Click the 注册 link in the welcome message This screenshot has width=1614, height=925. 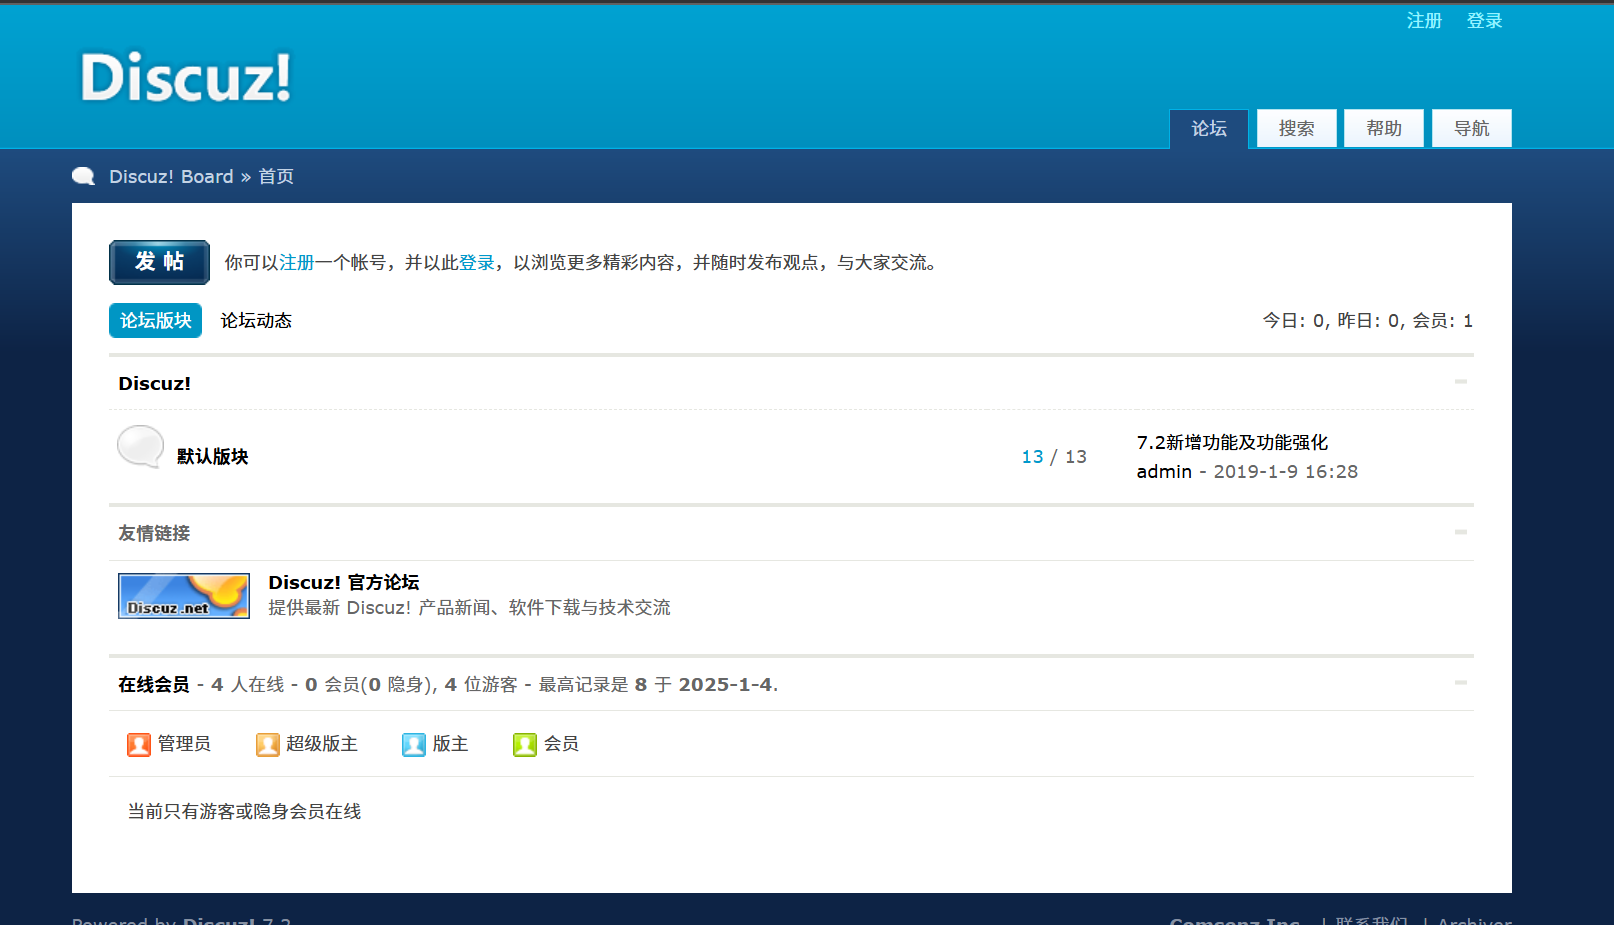(x=297, y=263)
